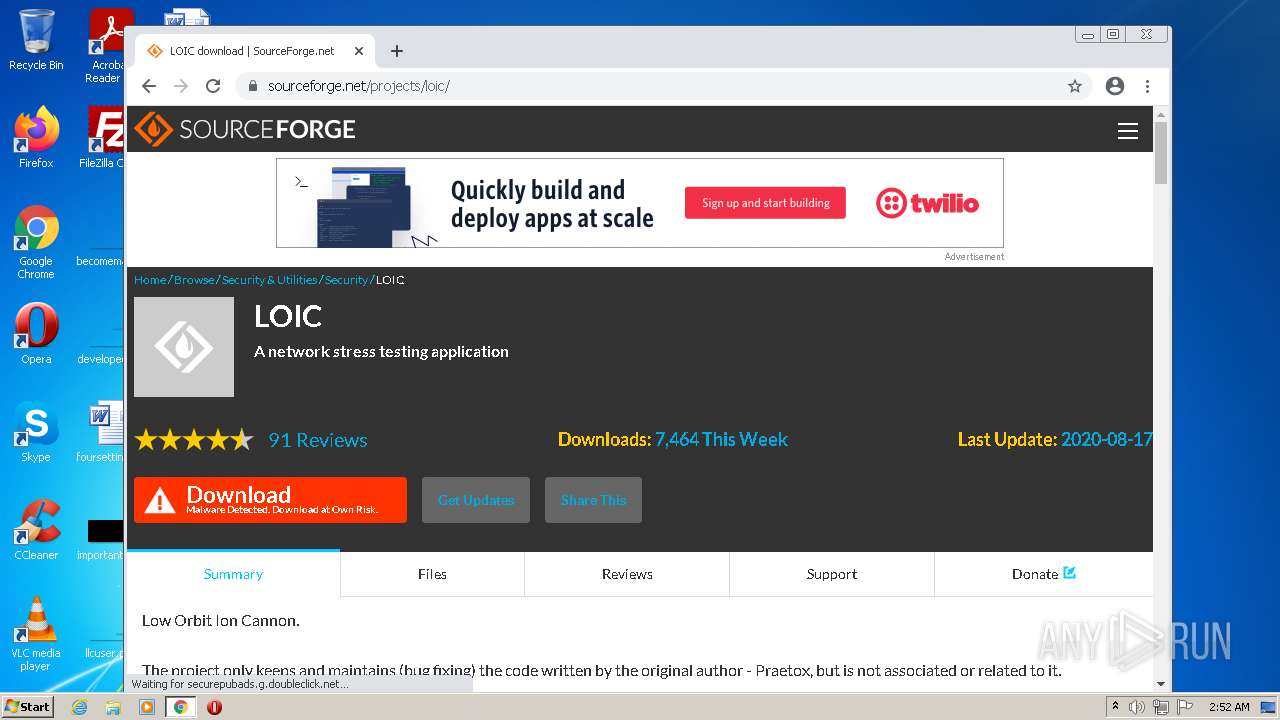
Task: Click the 2020-08-17 last update date
Action: pyautogui.click(x=1106, y=439)
